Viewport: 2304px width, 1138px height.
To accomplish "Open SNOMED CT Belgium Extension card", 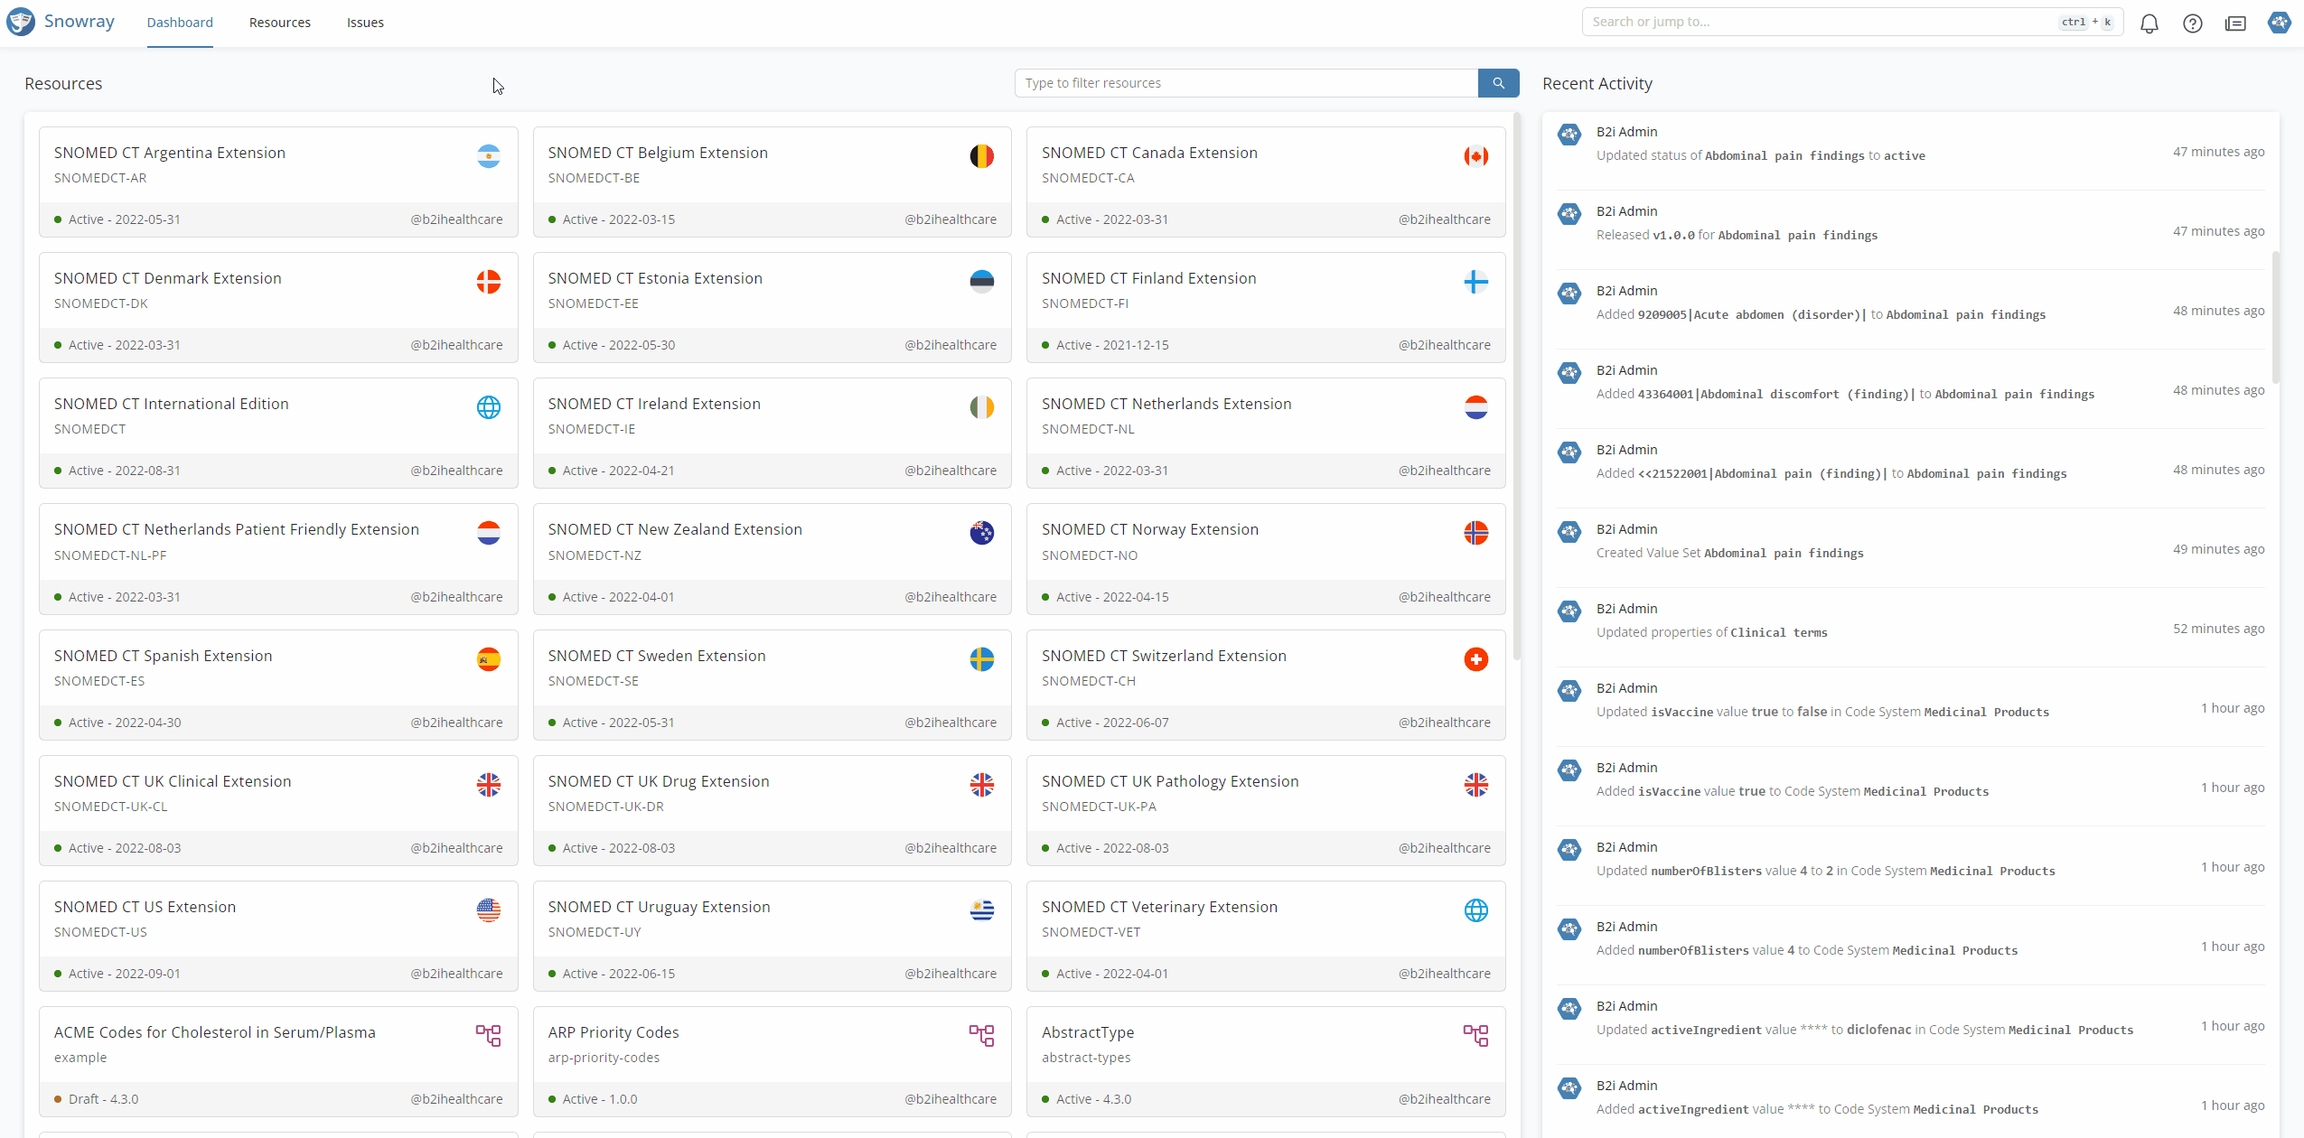I will click(658, 153).
